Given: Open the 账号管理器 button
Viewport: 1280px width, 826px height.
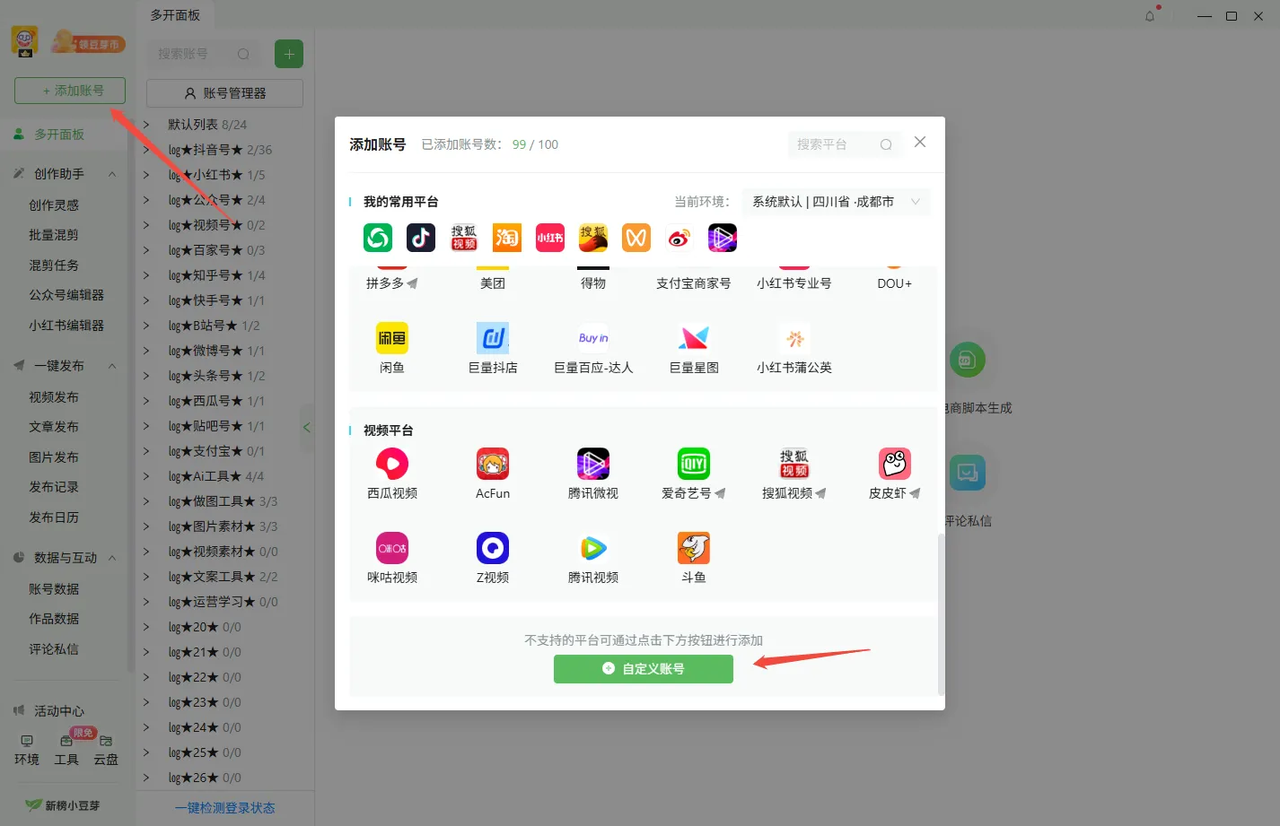Looking at the screenshot, I should 225,93.
